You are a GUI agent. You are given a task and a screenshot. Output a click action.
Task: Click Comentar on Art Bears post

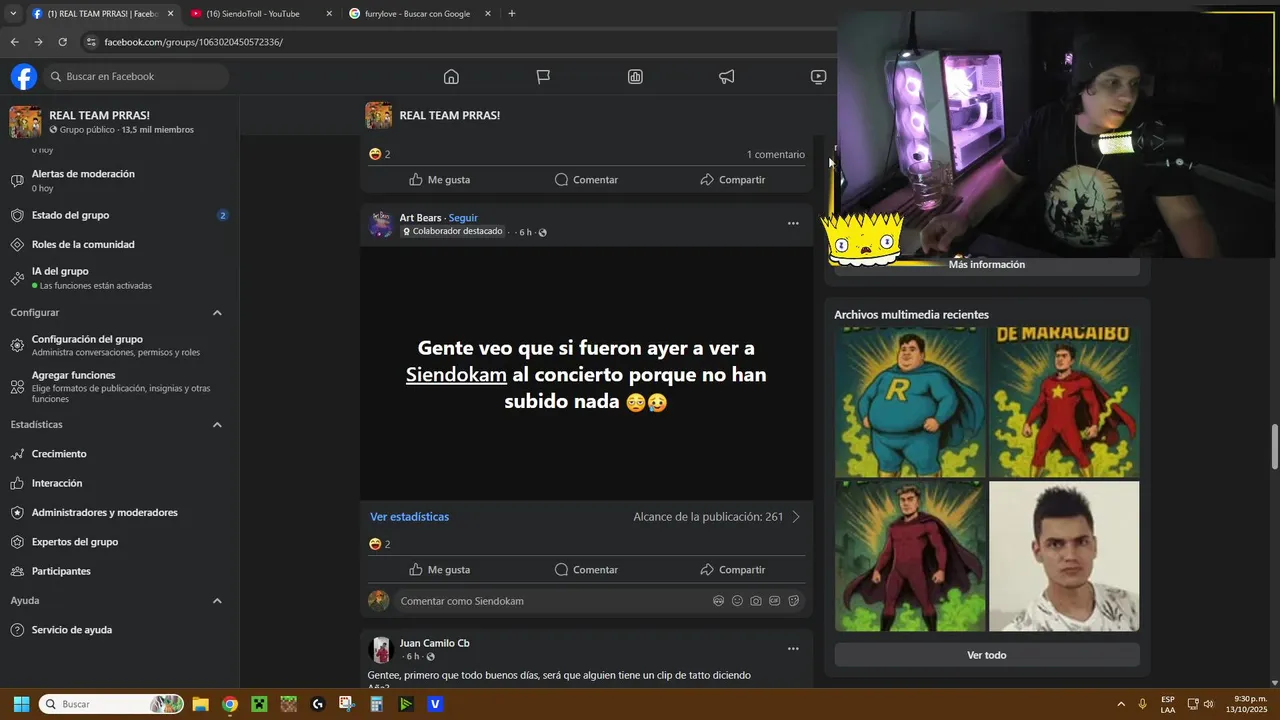click(x=586, y=570)
